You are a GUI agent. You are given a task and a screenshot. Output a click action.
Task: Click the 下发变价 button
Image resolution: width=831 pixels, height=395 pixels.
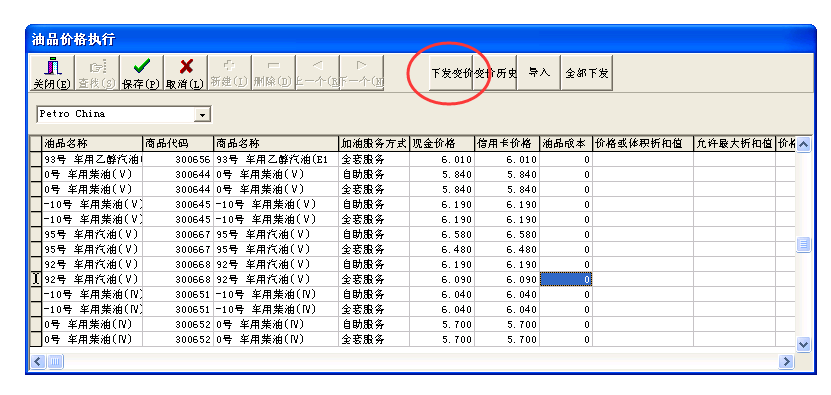click(x=450, y=73)
